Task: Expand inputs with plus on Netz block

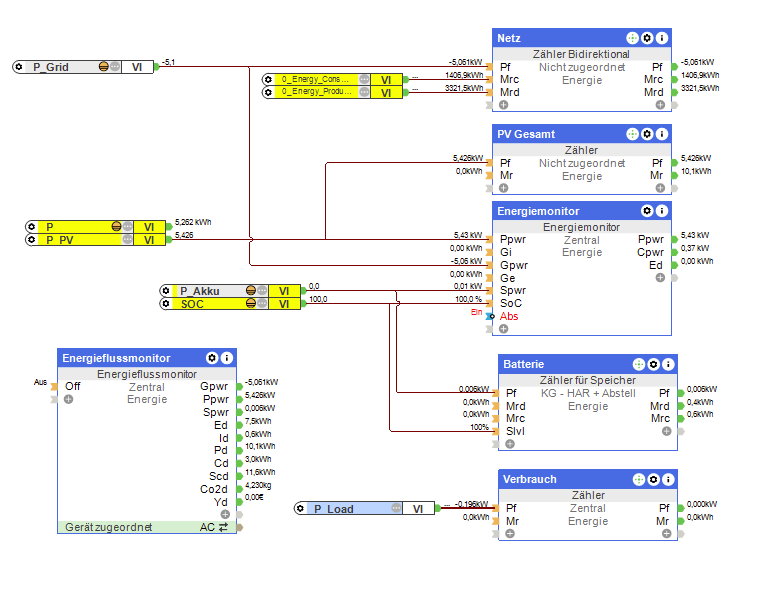Action: [x=504, y=104]
